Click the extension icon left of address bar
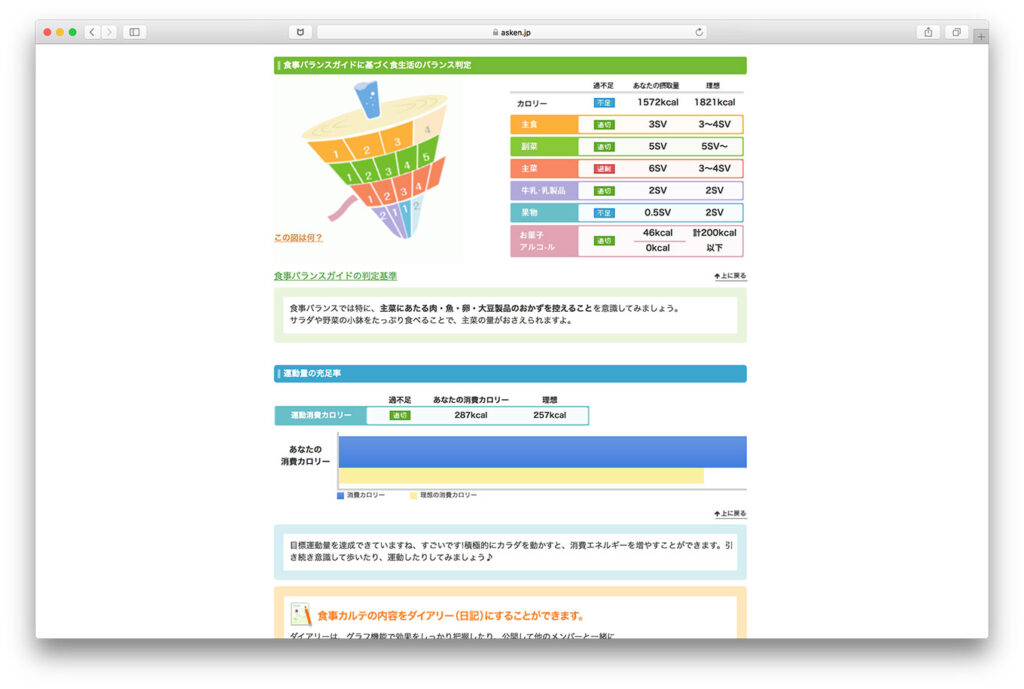The width and height of the screenshot is (1024, 689). click(x=300, y=32)
